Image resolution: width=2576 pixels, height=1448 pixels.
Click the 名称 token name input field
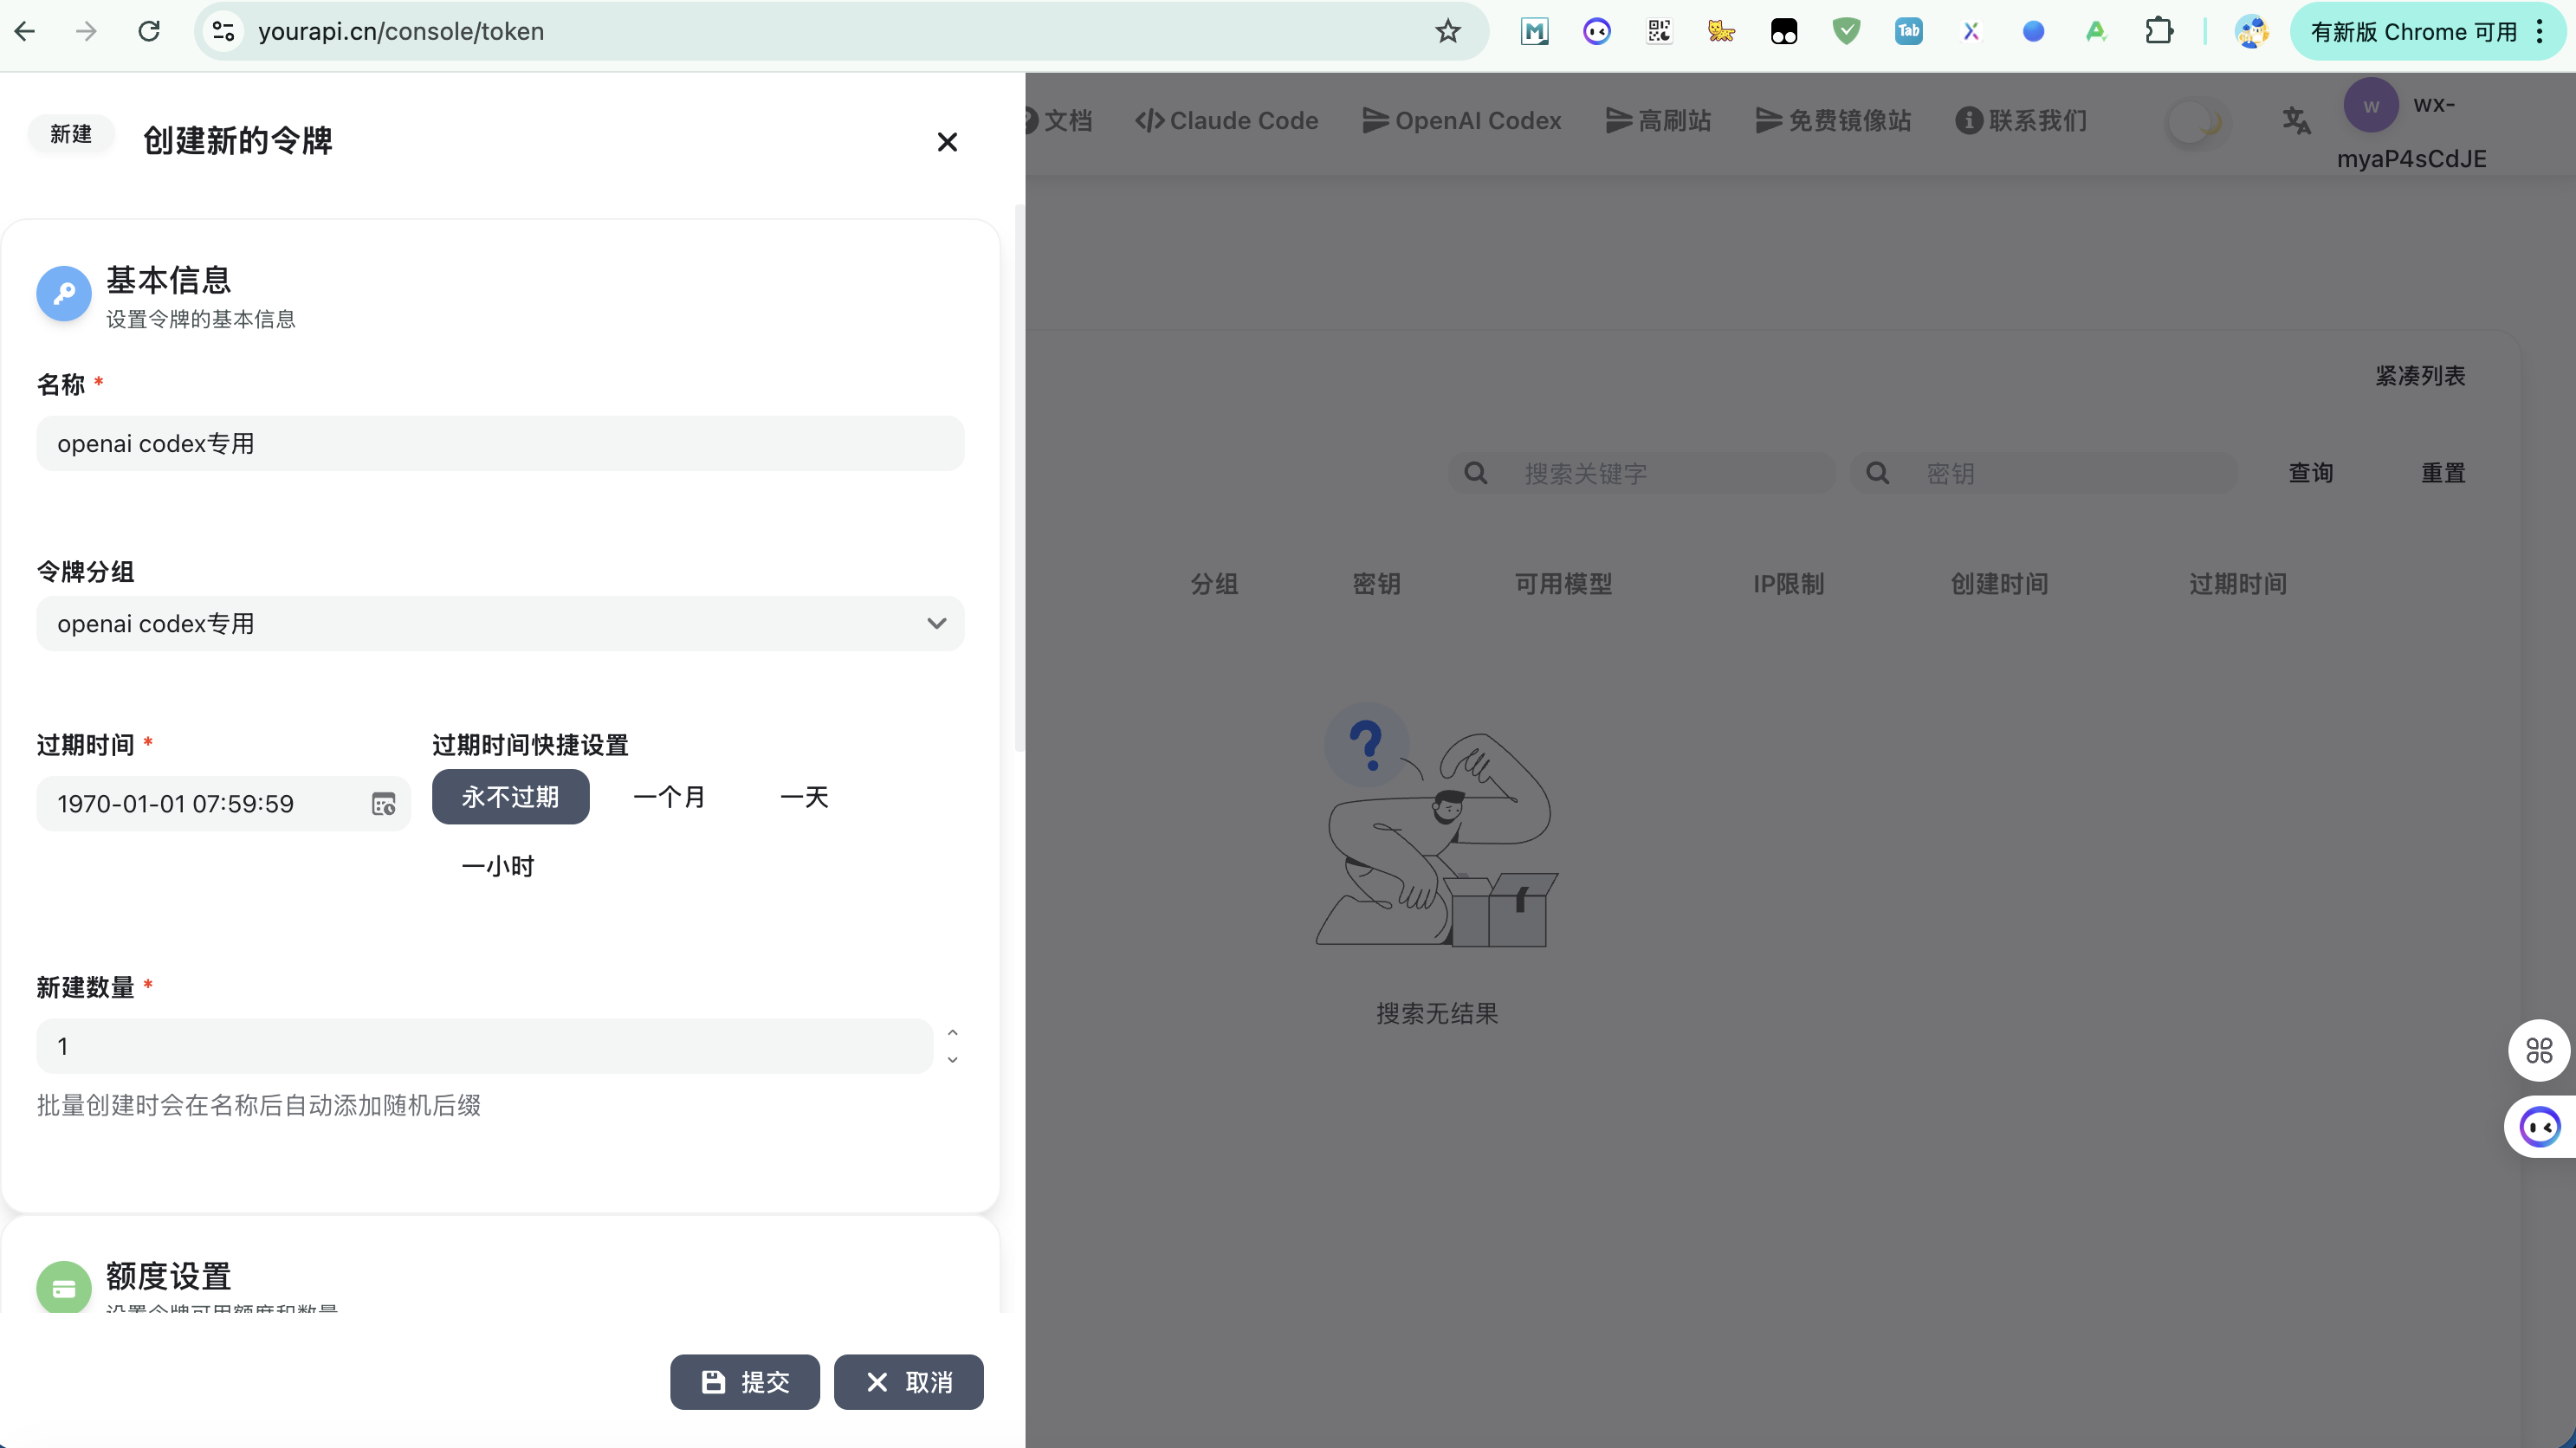500,444
